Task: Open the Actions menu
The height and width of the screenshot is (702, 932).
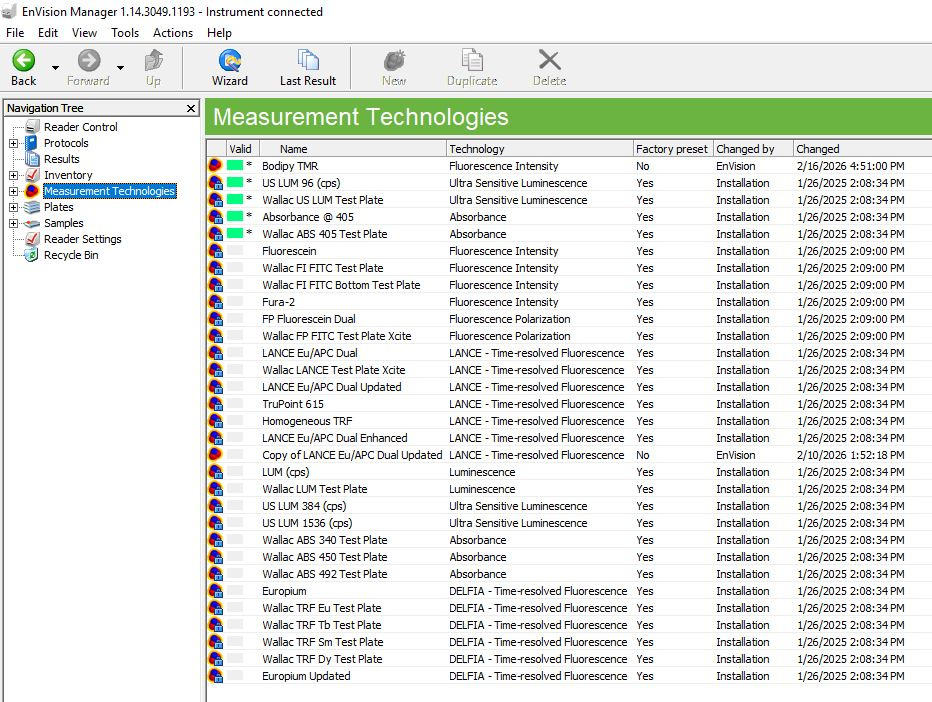Action: click(173, 32)
